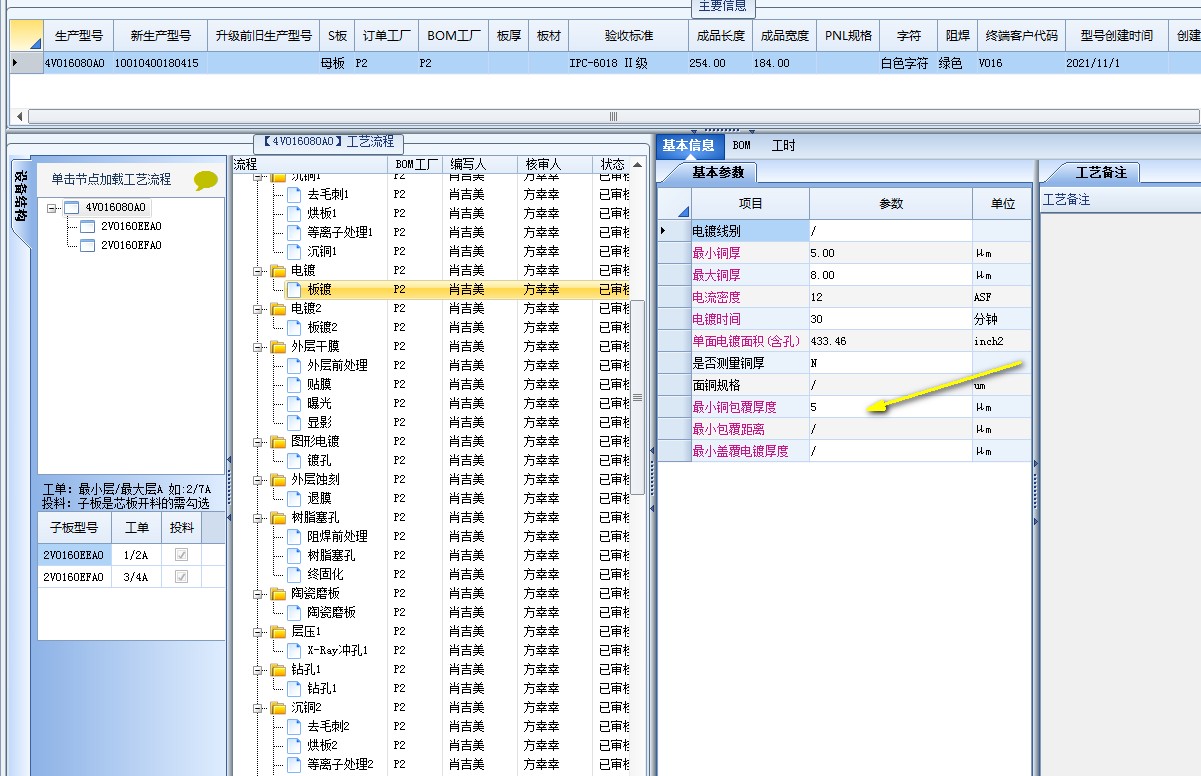Image resolution: width=1201 pixels, height=776 pixels.
Task: Click the folder icon of 陶瓷磨板 node
Action: coord(278,594)
